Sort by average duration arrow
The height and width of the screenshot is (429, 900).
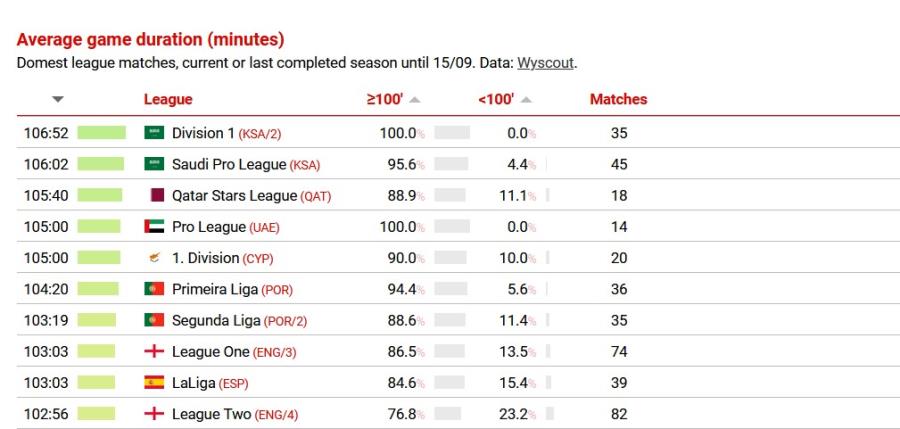[x=57, y=99]
